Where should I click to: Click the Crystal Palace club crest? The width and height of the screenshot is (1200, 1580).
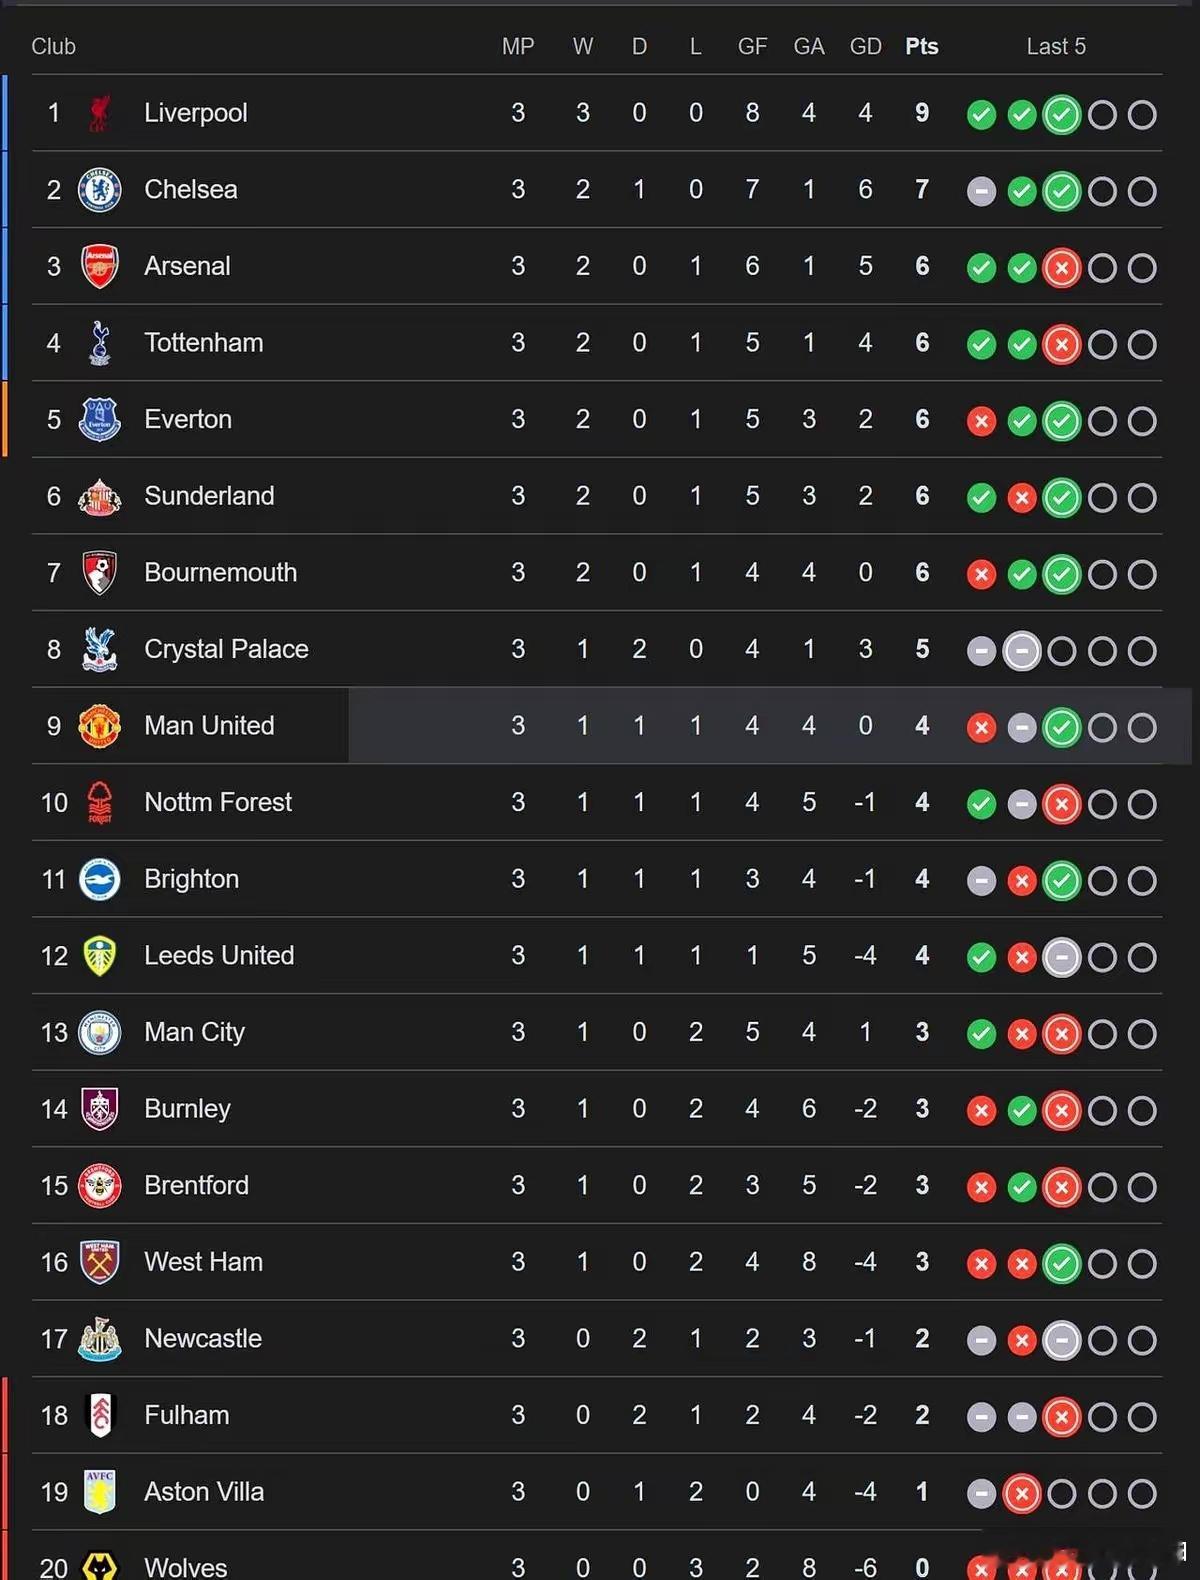click(x=99, y=650)
